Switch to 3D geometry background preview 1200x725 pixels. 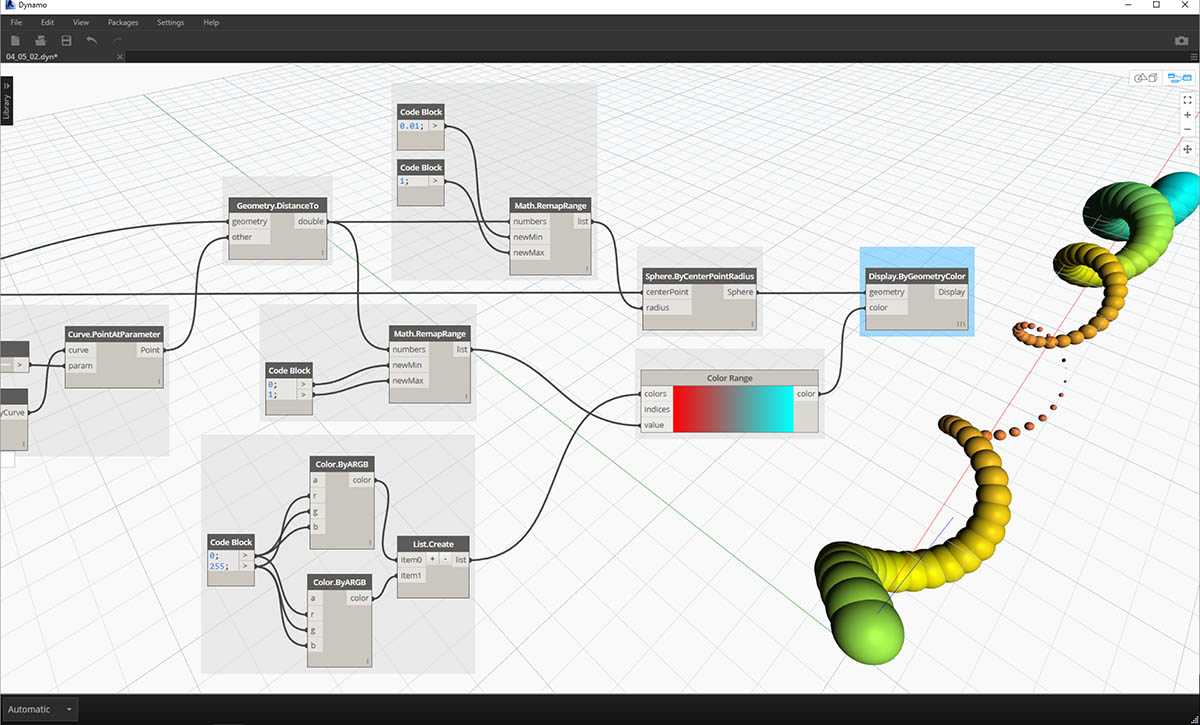(x=1144, y=78)
